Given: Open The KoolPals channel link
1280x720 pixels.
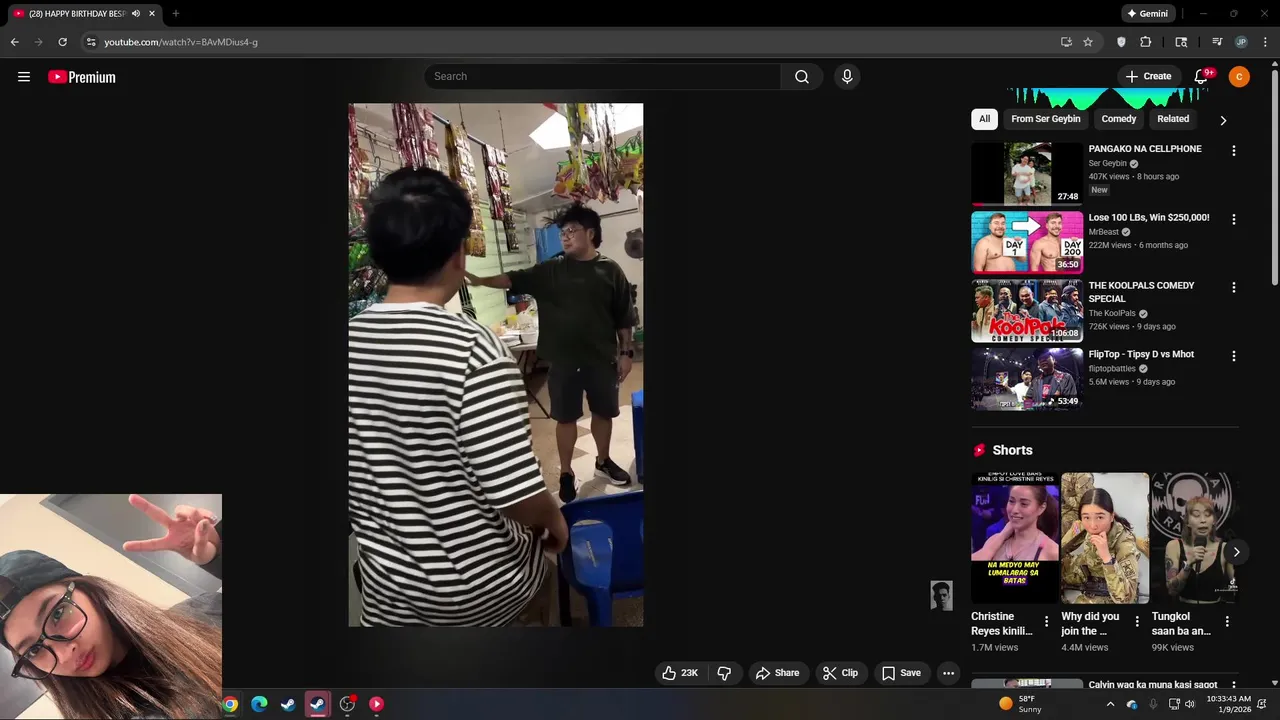Looking at the screenshot, I should coord(1112,313).
